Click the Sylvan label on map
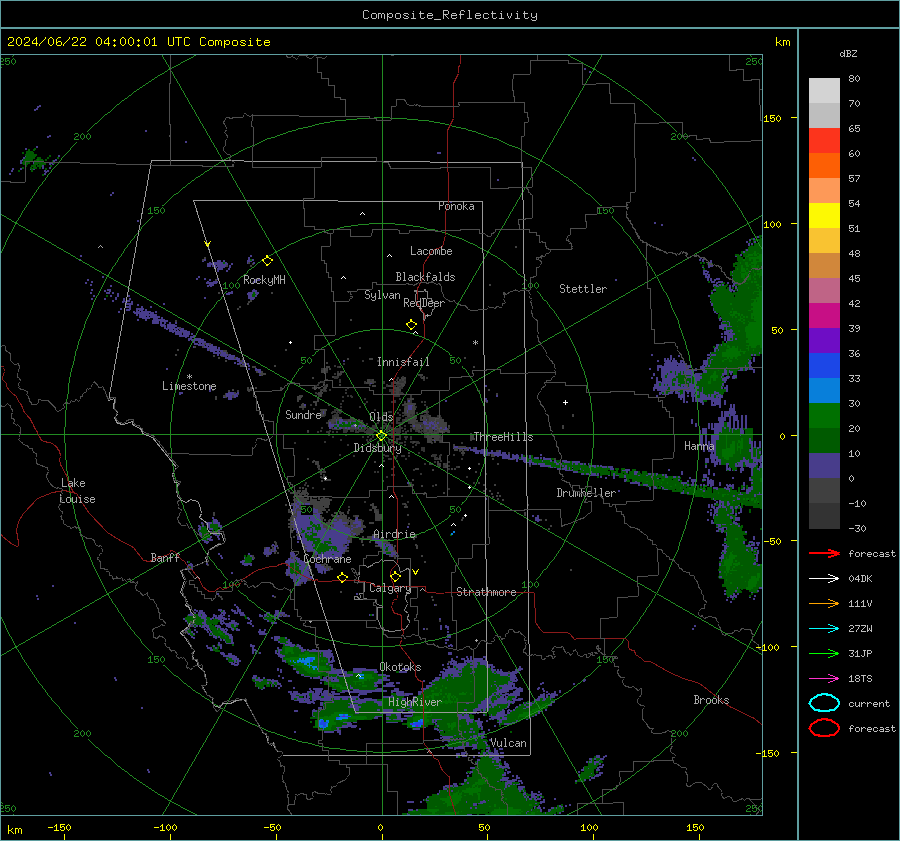 click(382, 295)
